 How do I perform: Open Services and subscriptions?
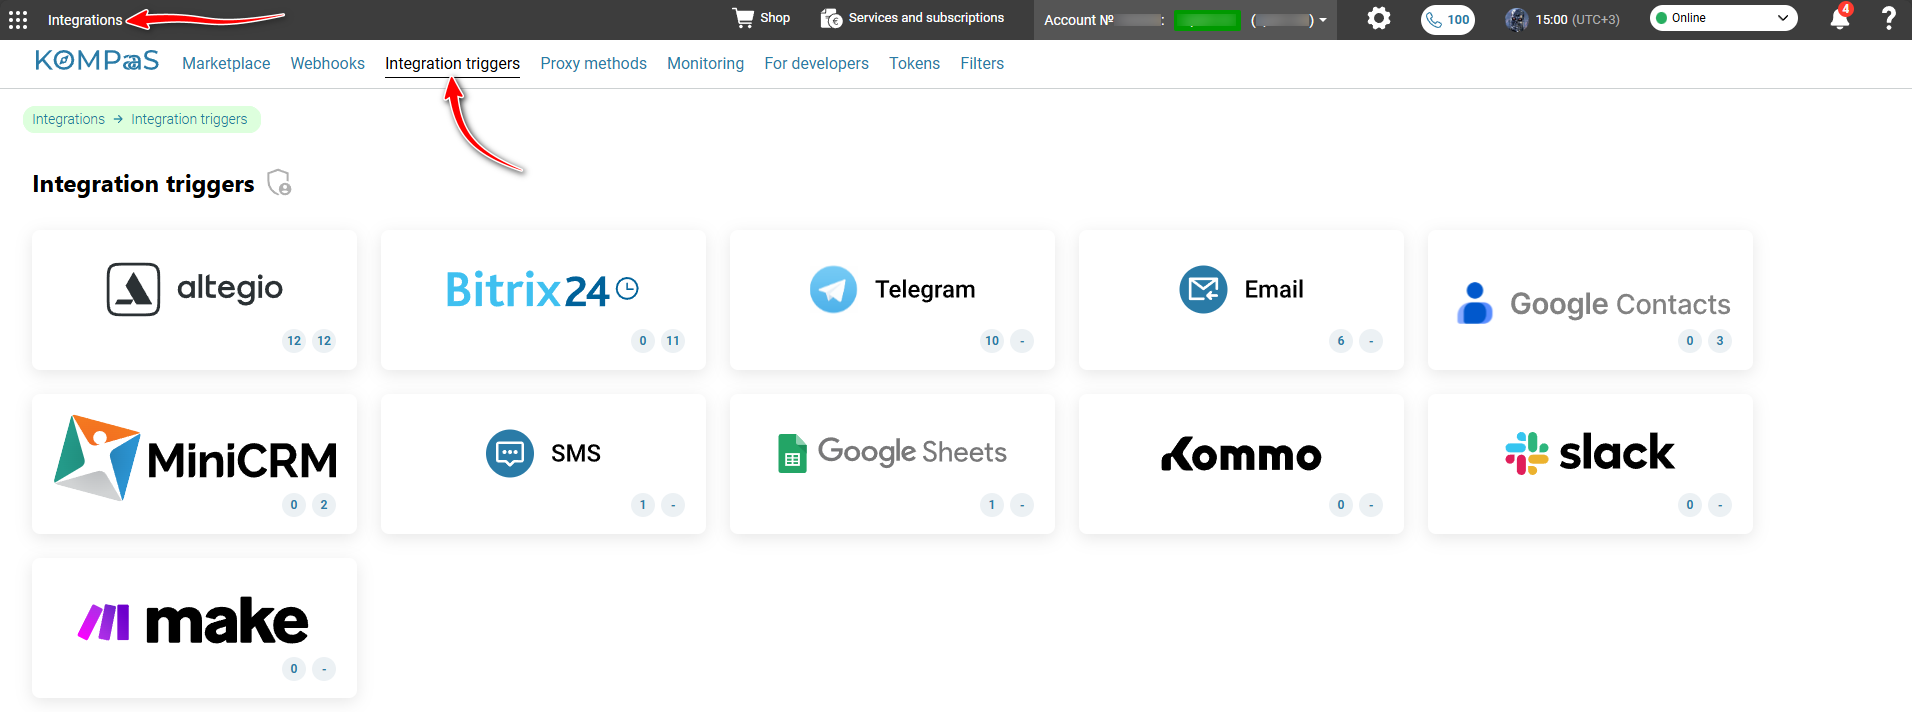[912, 18]
